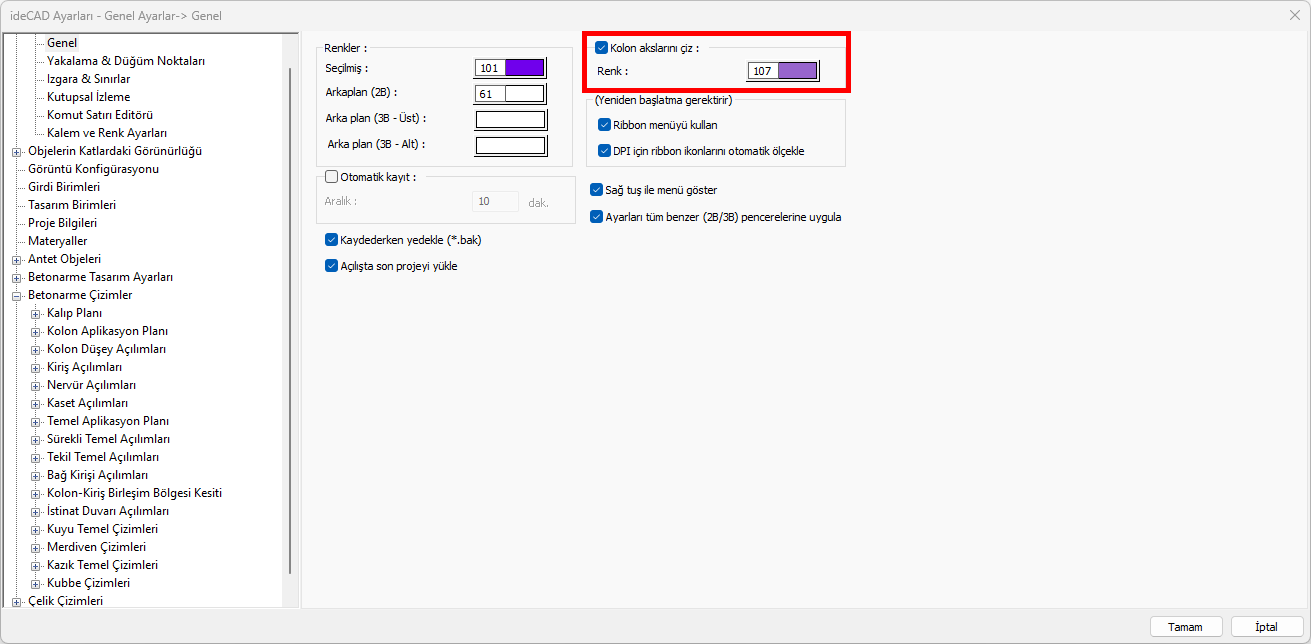Pick Arka plan (3B - Alt) color
Screen dimensions: 1311x644
click(510, 146)
